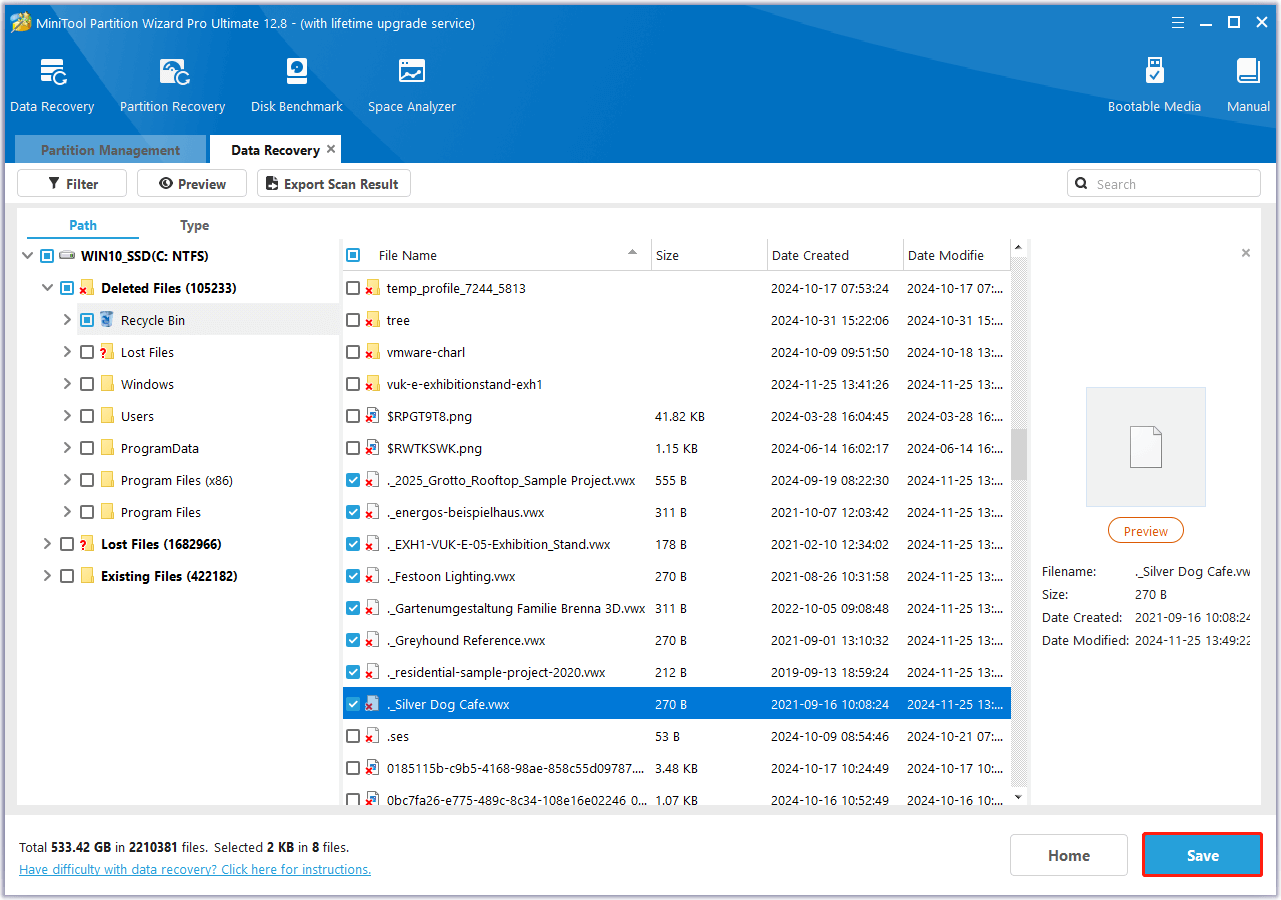Click the ._Festoon Lighting.vwx file icon

[x=372, y=576]
